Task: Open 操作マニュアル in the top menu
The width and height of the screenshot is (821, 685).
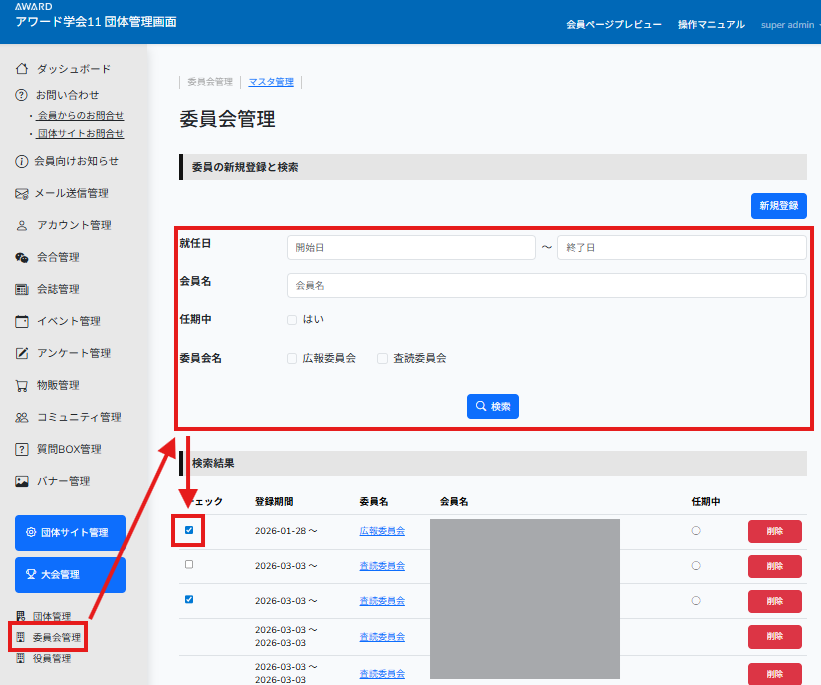Action: click(711, 24)
